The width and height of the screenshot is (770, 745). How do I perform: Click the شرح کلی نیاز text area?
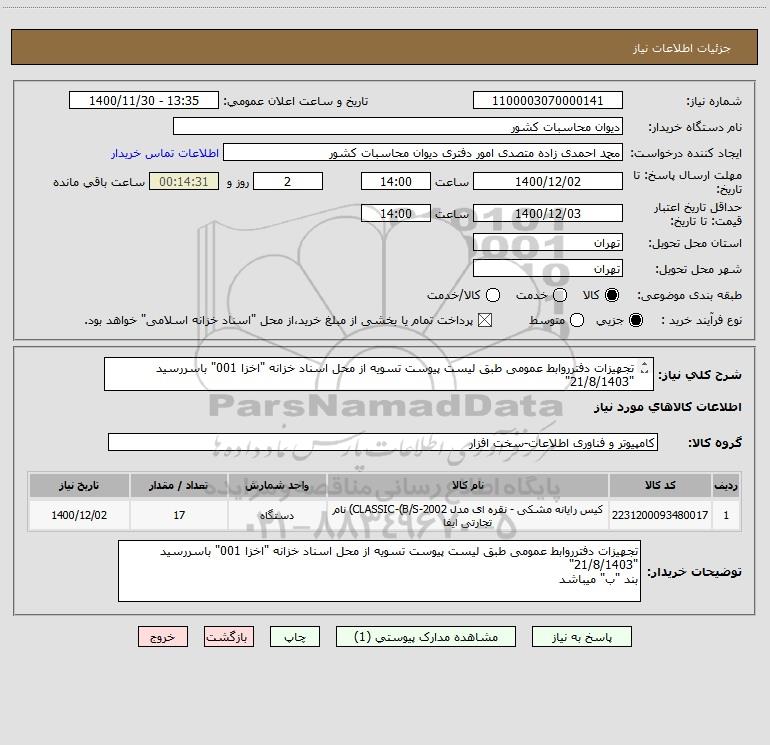pos(379,374)
